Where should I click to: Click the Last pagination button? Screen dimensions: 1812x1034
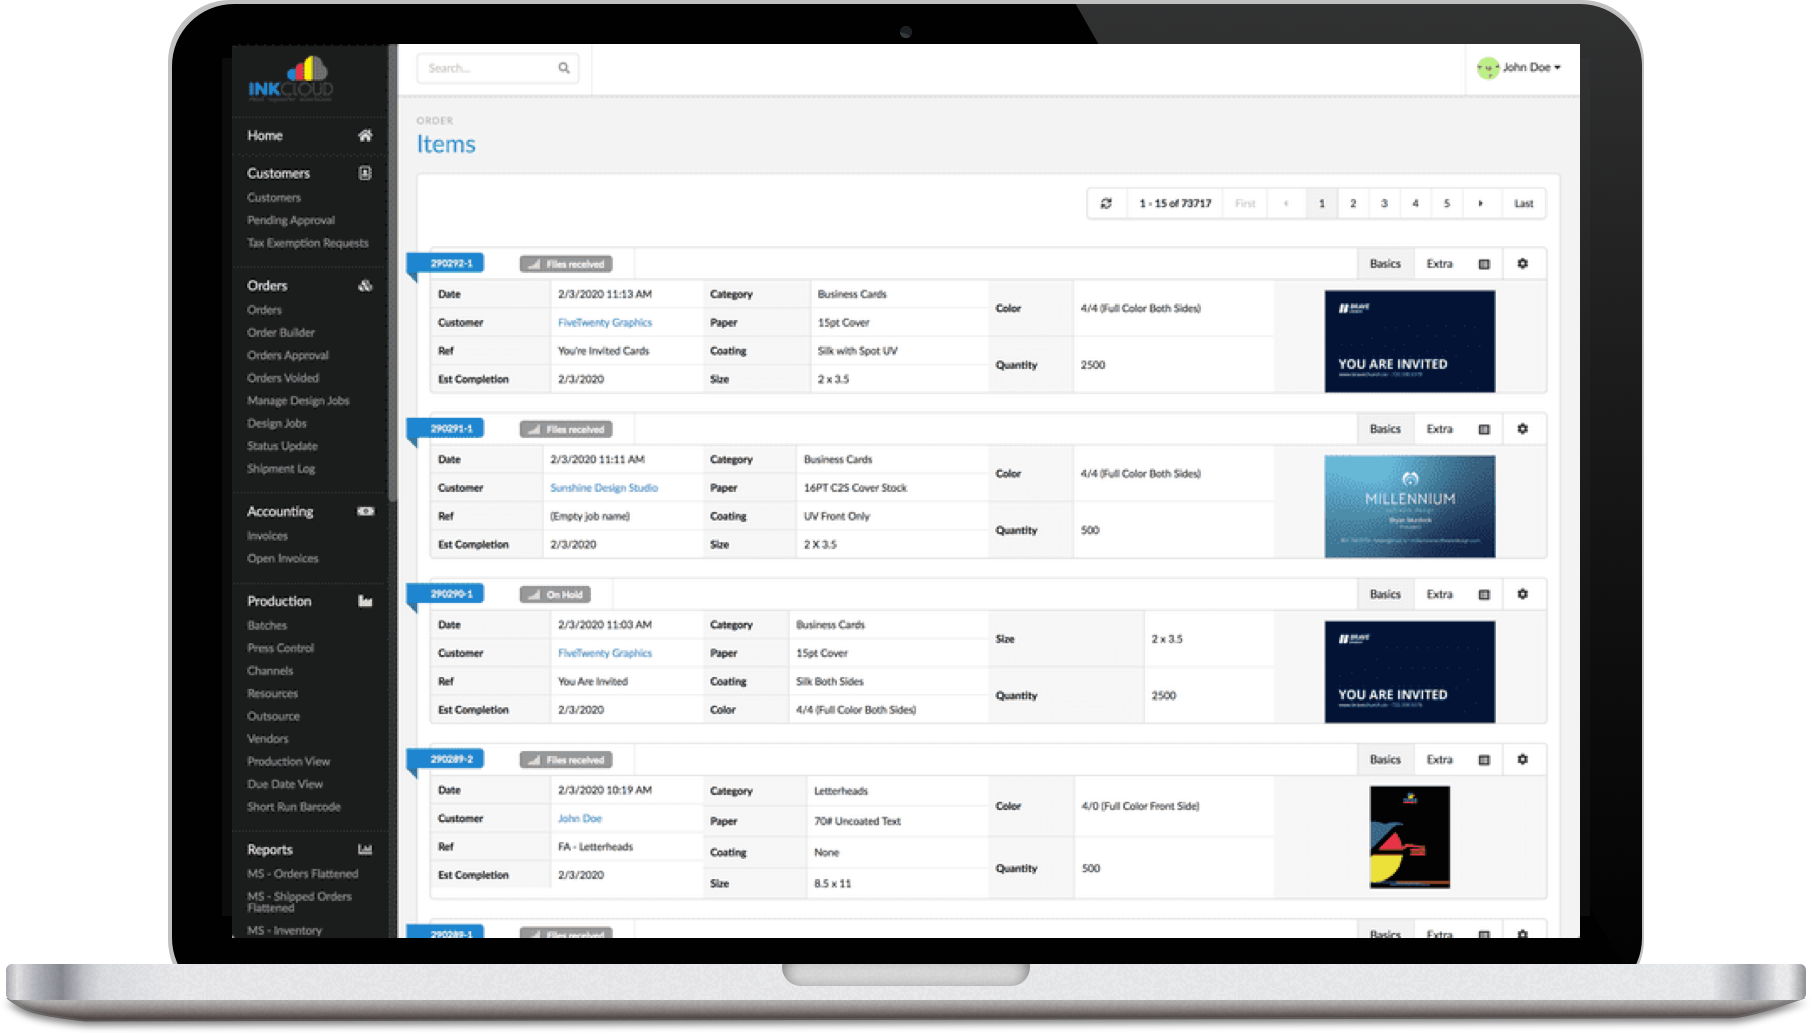coord(1523,203)
